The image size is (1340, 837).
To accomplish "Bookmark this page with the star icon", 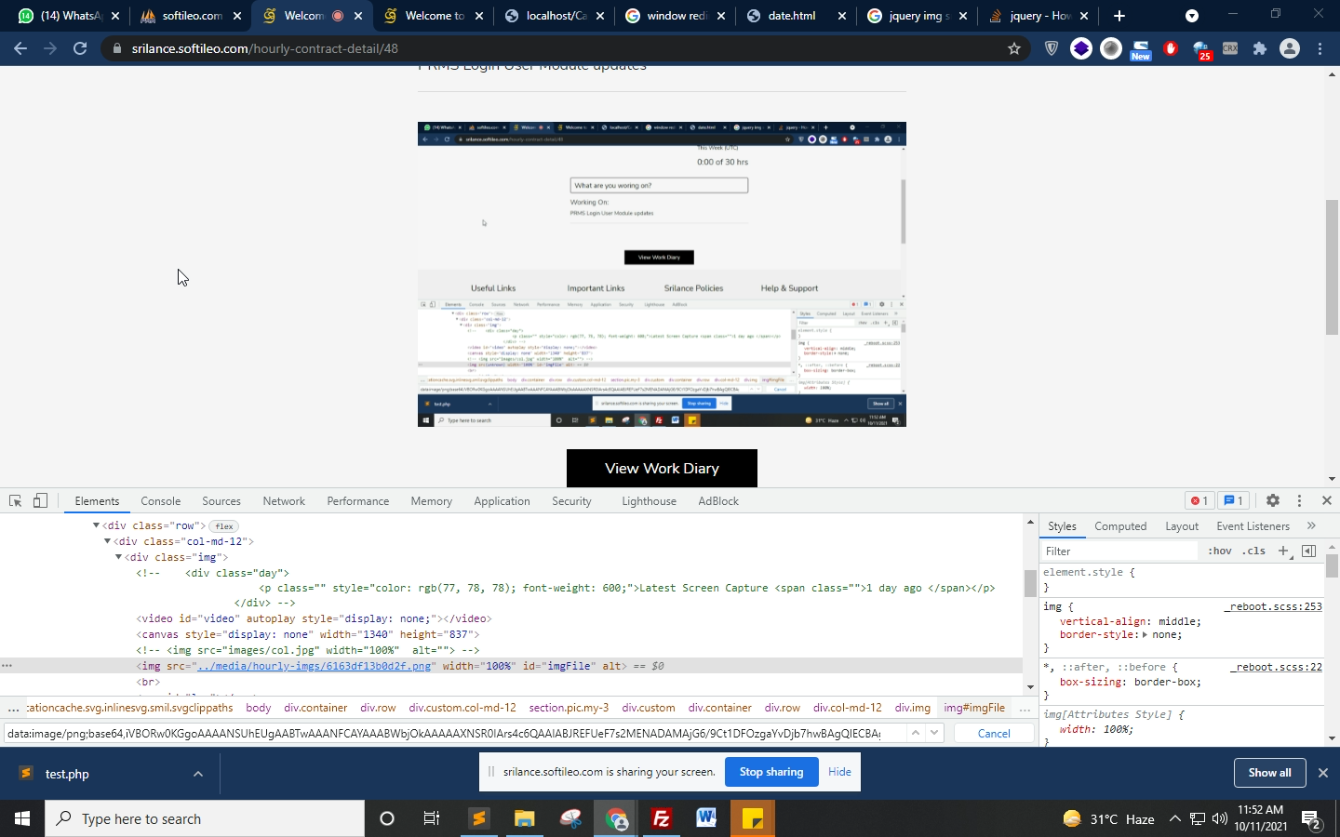I will pyautogui.click(x=1014, y=48).
